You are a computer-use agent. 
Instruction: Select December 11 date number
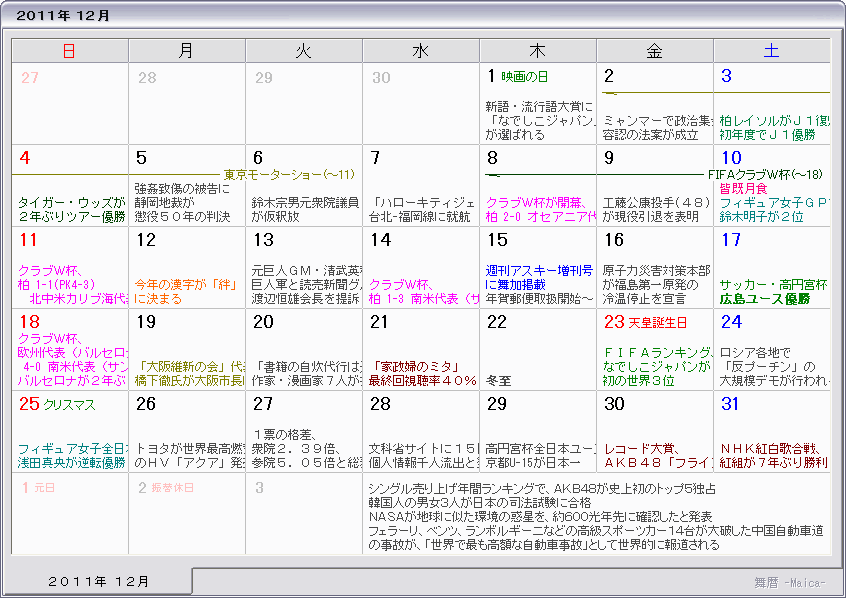(28, 240)
